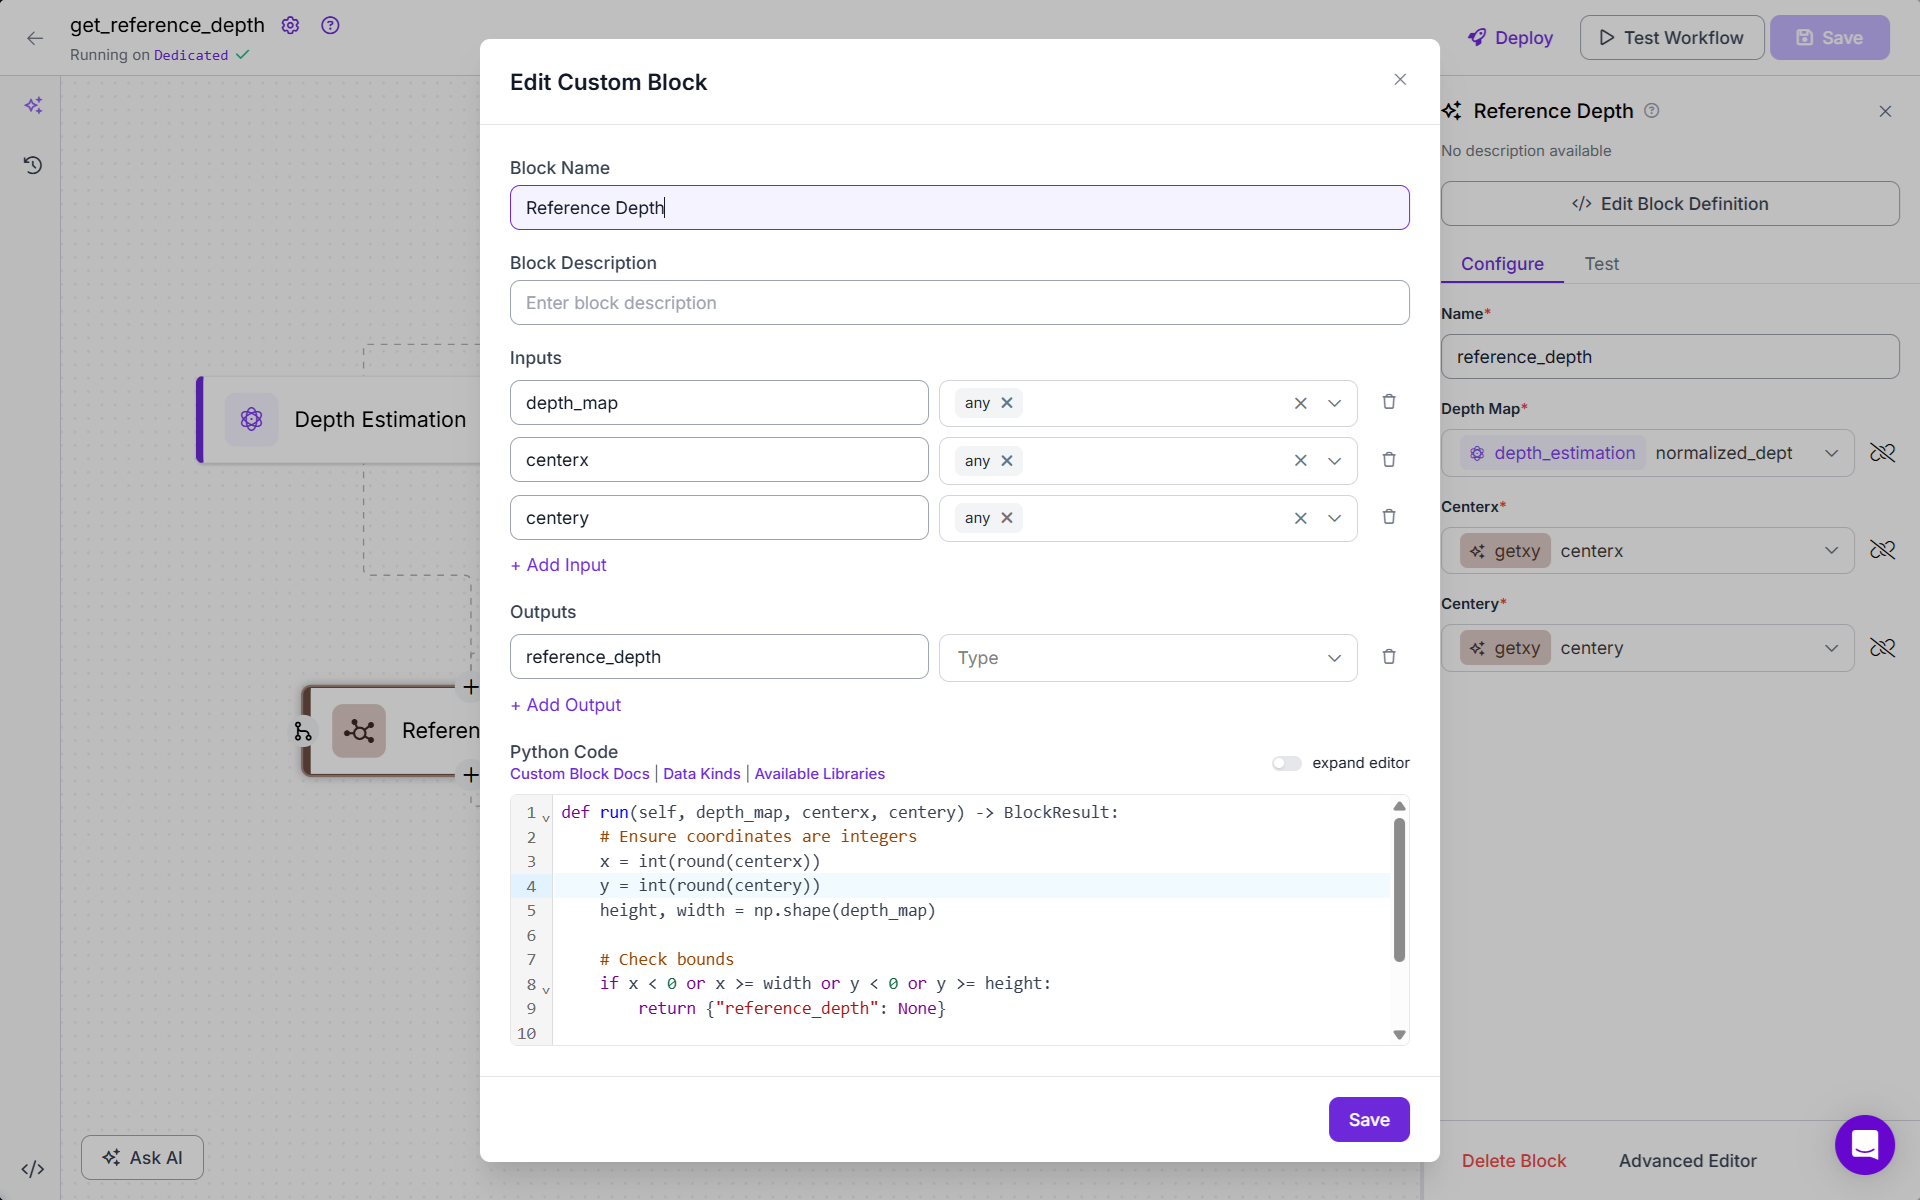1920x1200 pixels.
Task: Delete the centery input row
Action: pyautogui.click(x=1389, y=517)
